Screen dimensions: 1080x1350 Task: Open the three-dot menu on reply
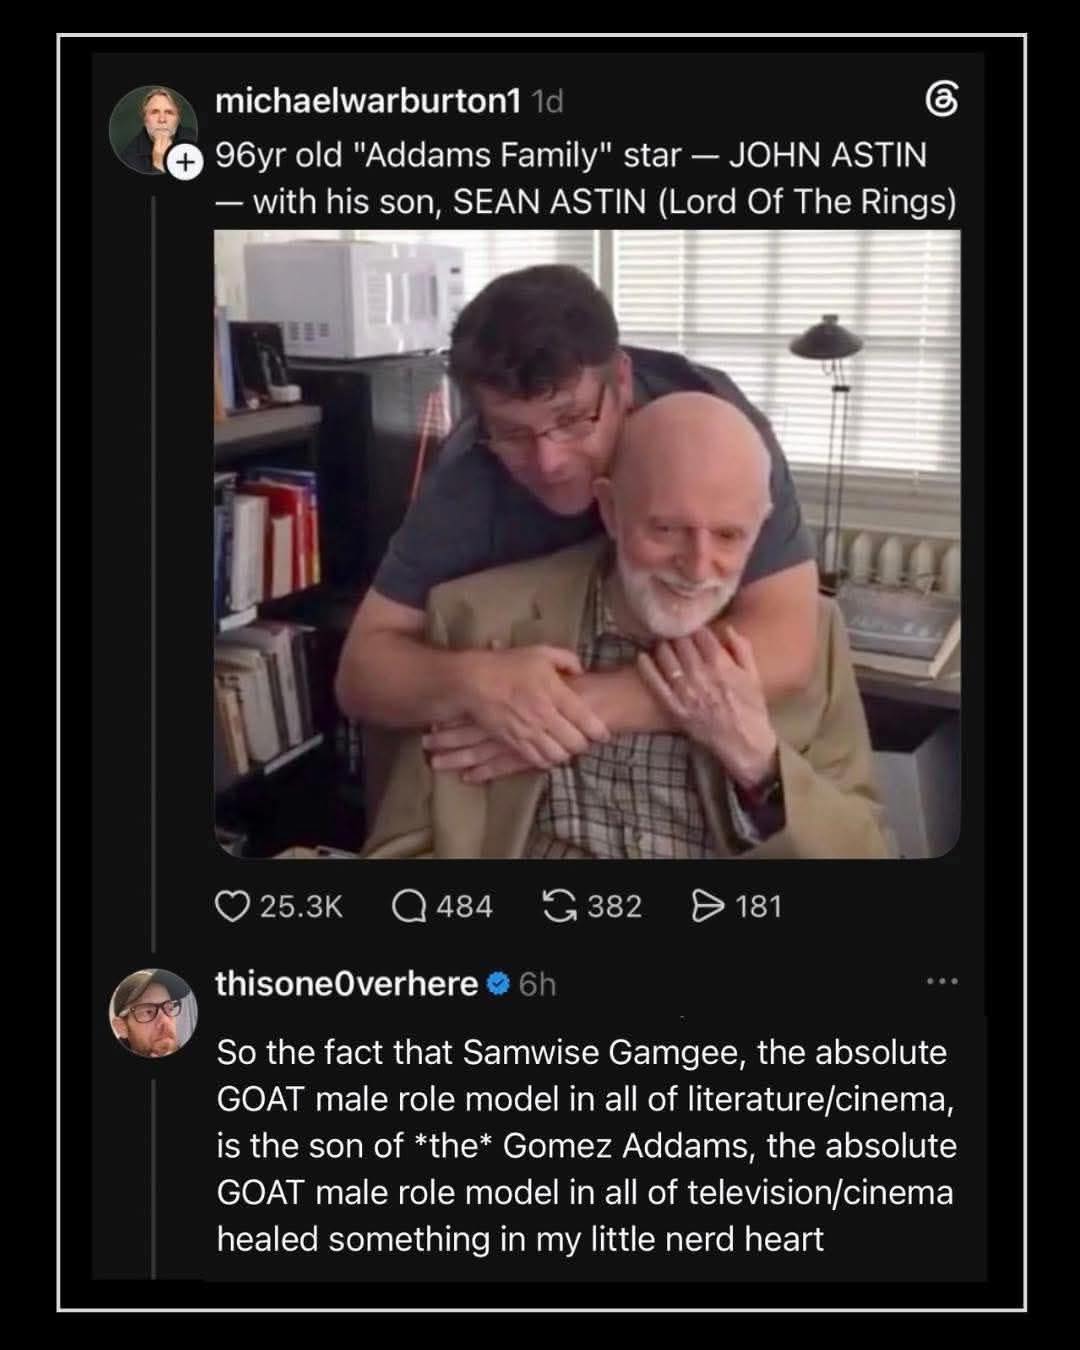[x=942, y=981]
